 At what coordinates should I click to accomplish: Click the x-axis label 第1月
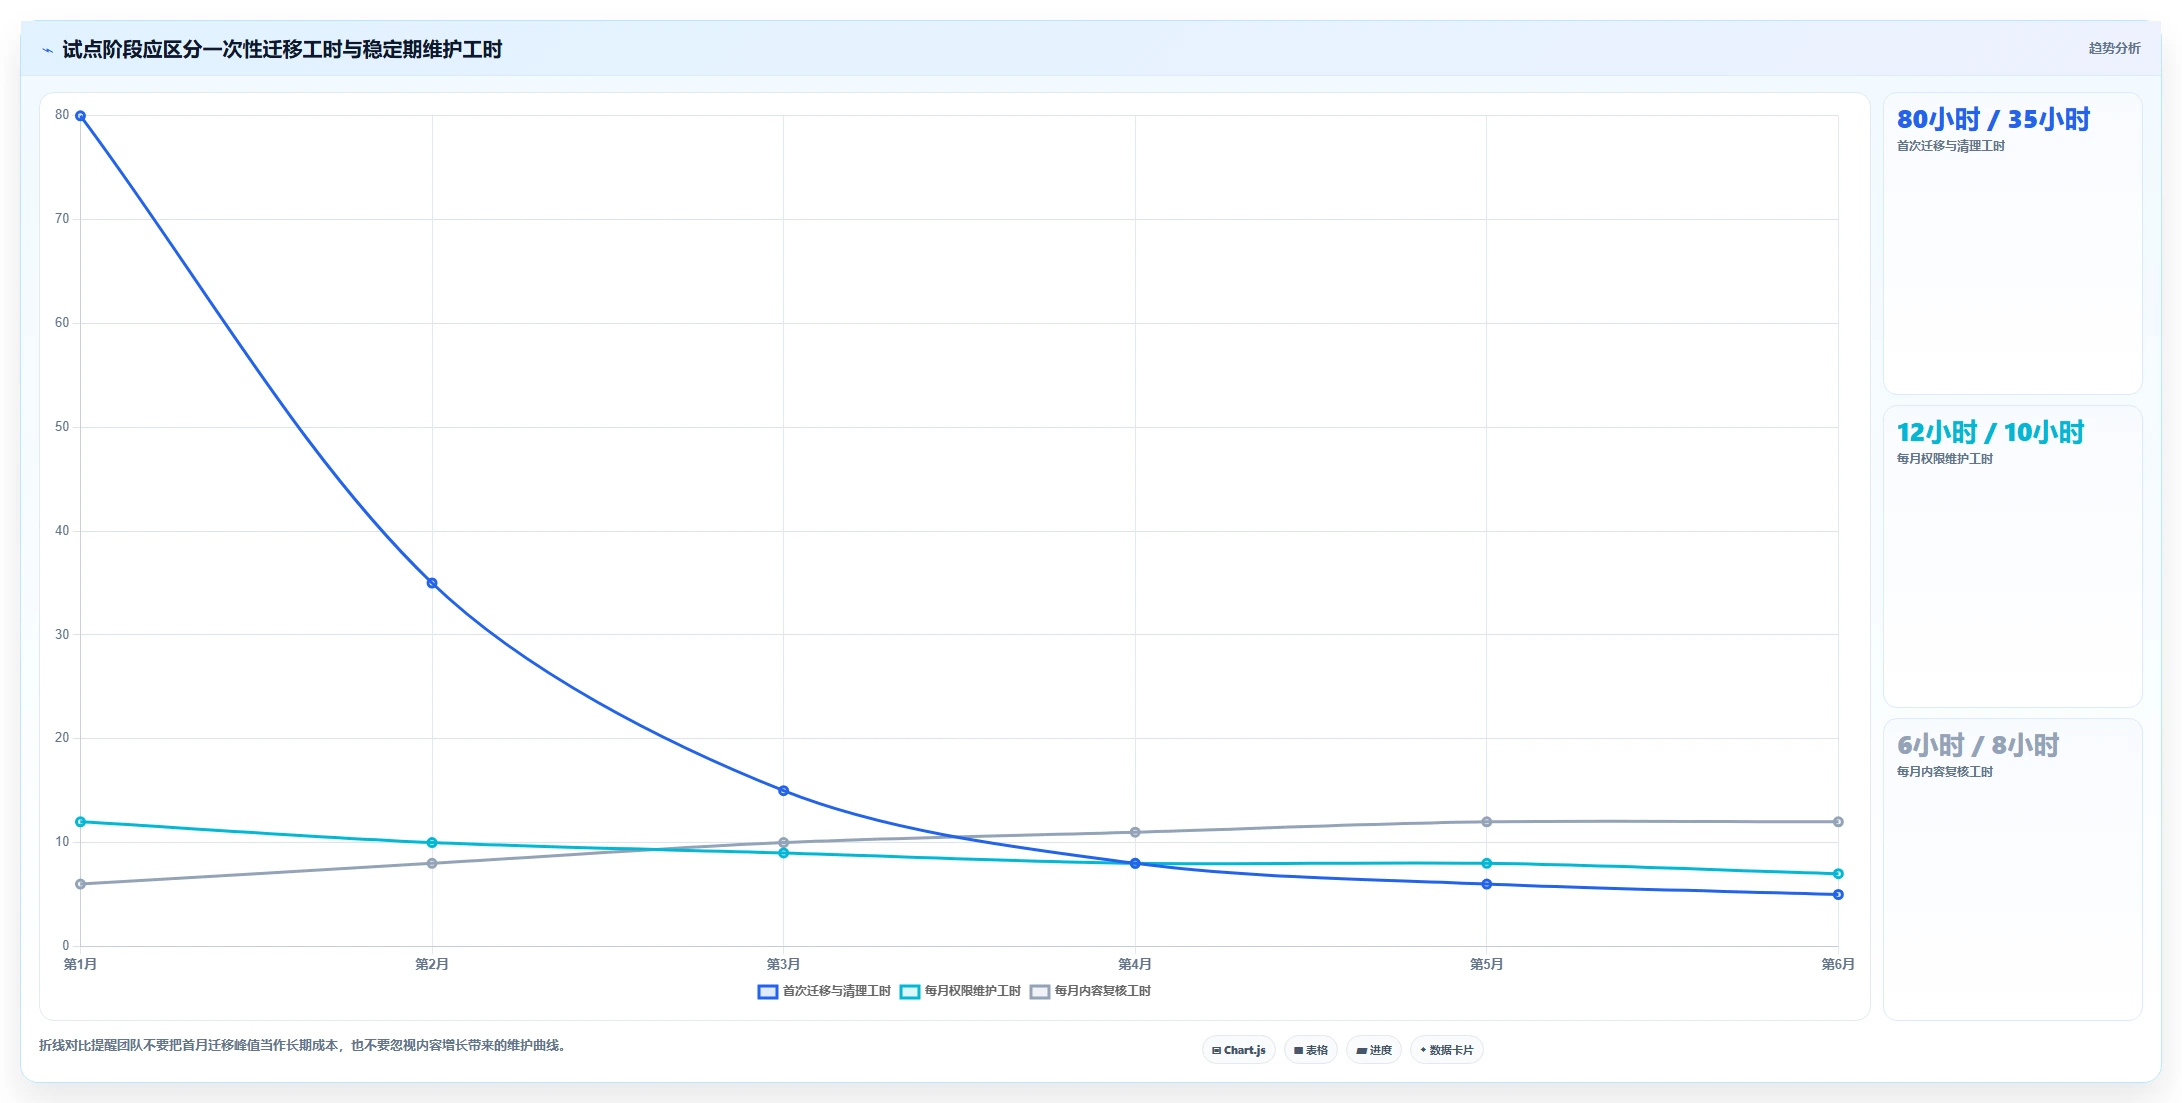(81, 964)
